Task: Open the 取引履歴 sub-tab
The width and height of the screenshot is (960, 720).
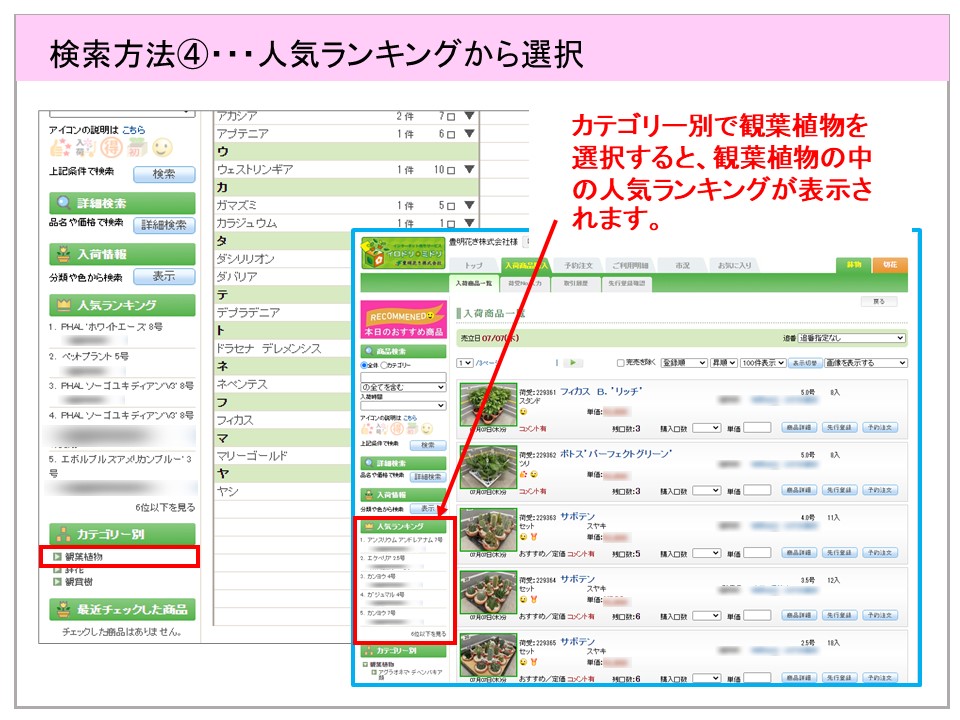Action: (x=575, y=283)
